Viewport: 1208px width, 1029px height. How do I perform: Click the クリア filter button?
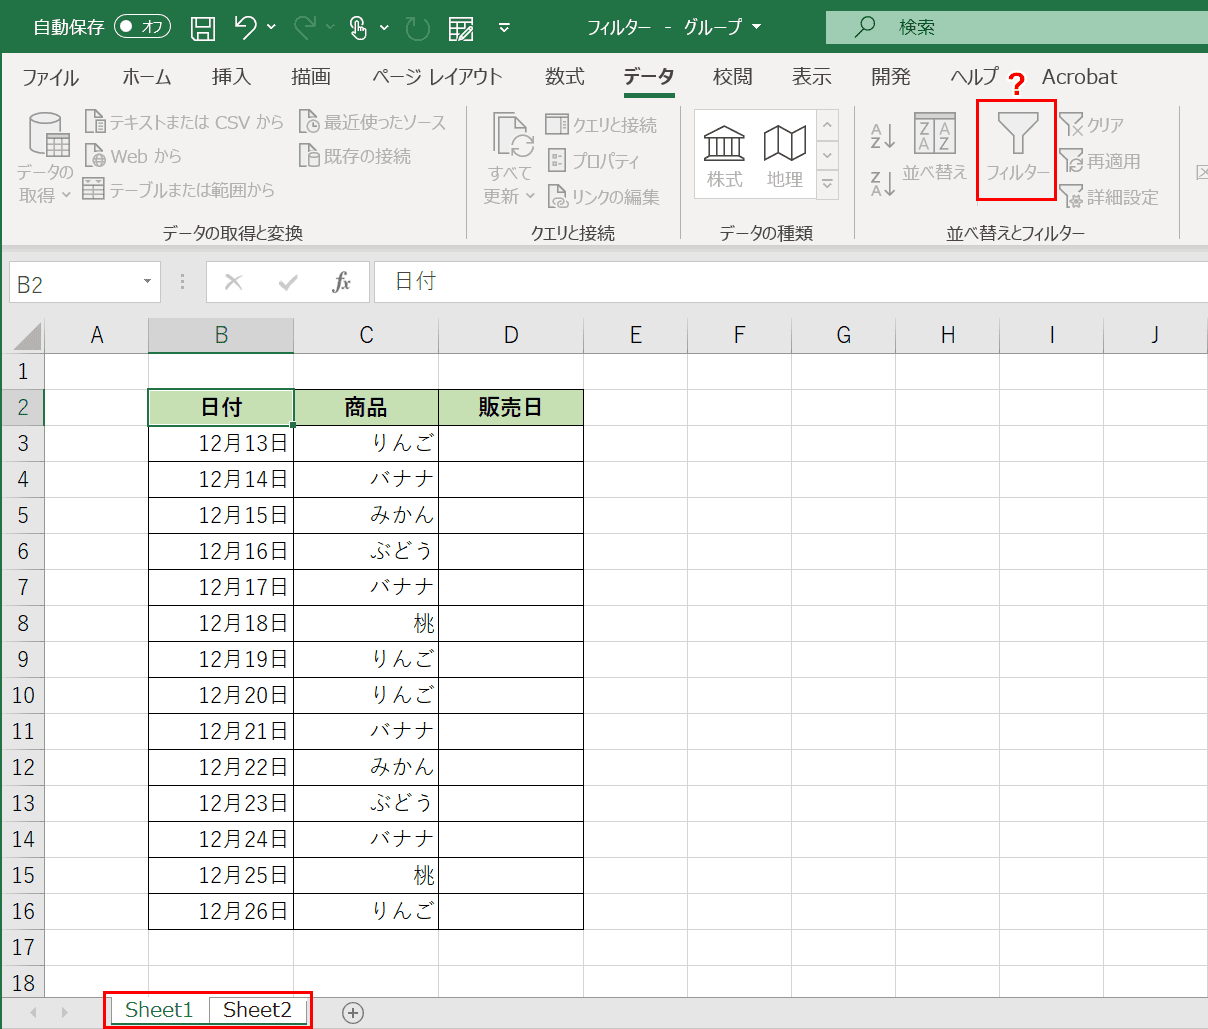(1092, 124)
